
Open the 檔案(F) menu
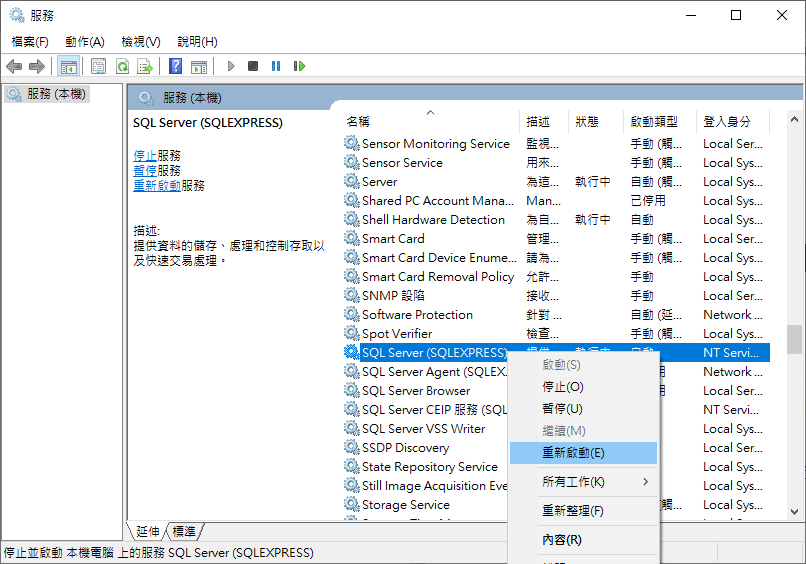click(30, 42)
